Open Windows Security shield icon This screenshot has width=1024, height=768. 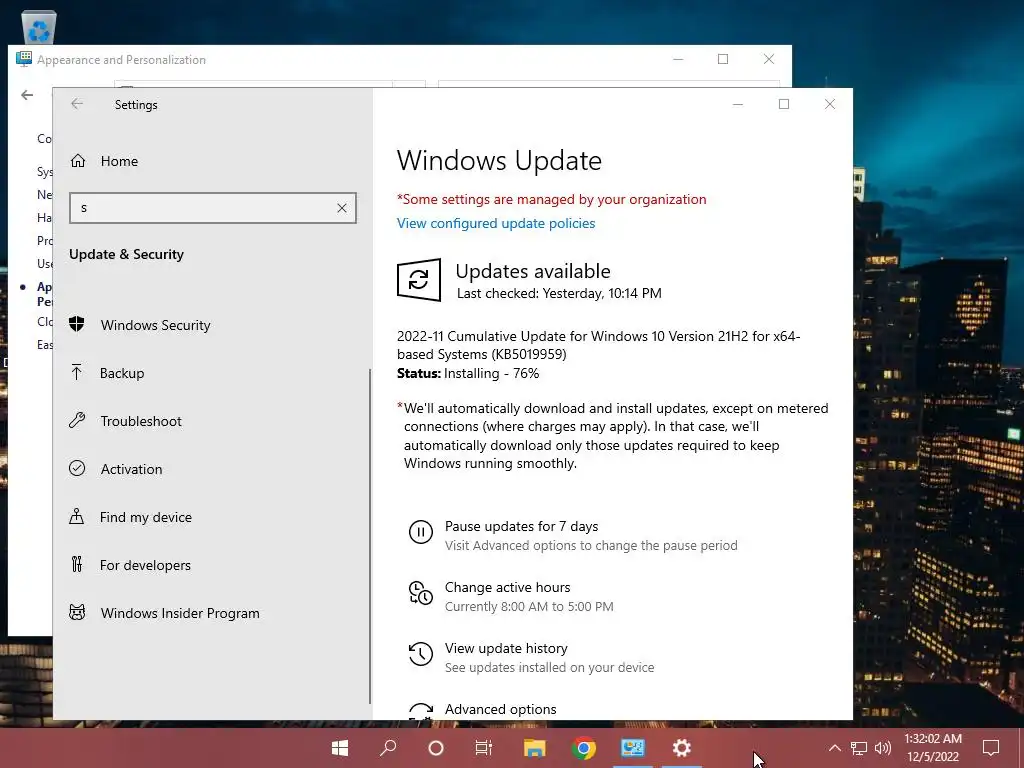77,324
